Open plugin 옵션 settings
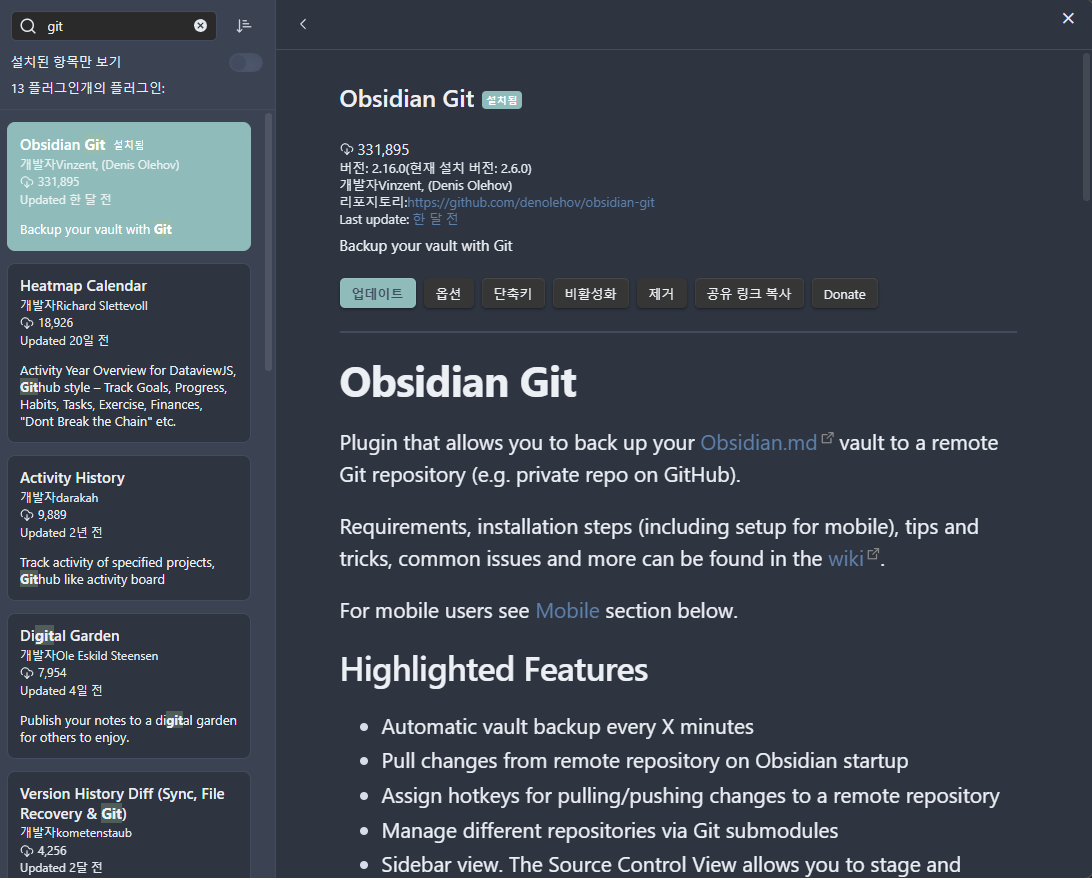Screen dimensions: 1092x878 point(448,294)
